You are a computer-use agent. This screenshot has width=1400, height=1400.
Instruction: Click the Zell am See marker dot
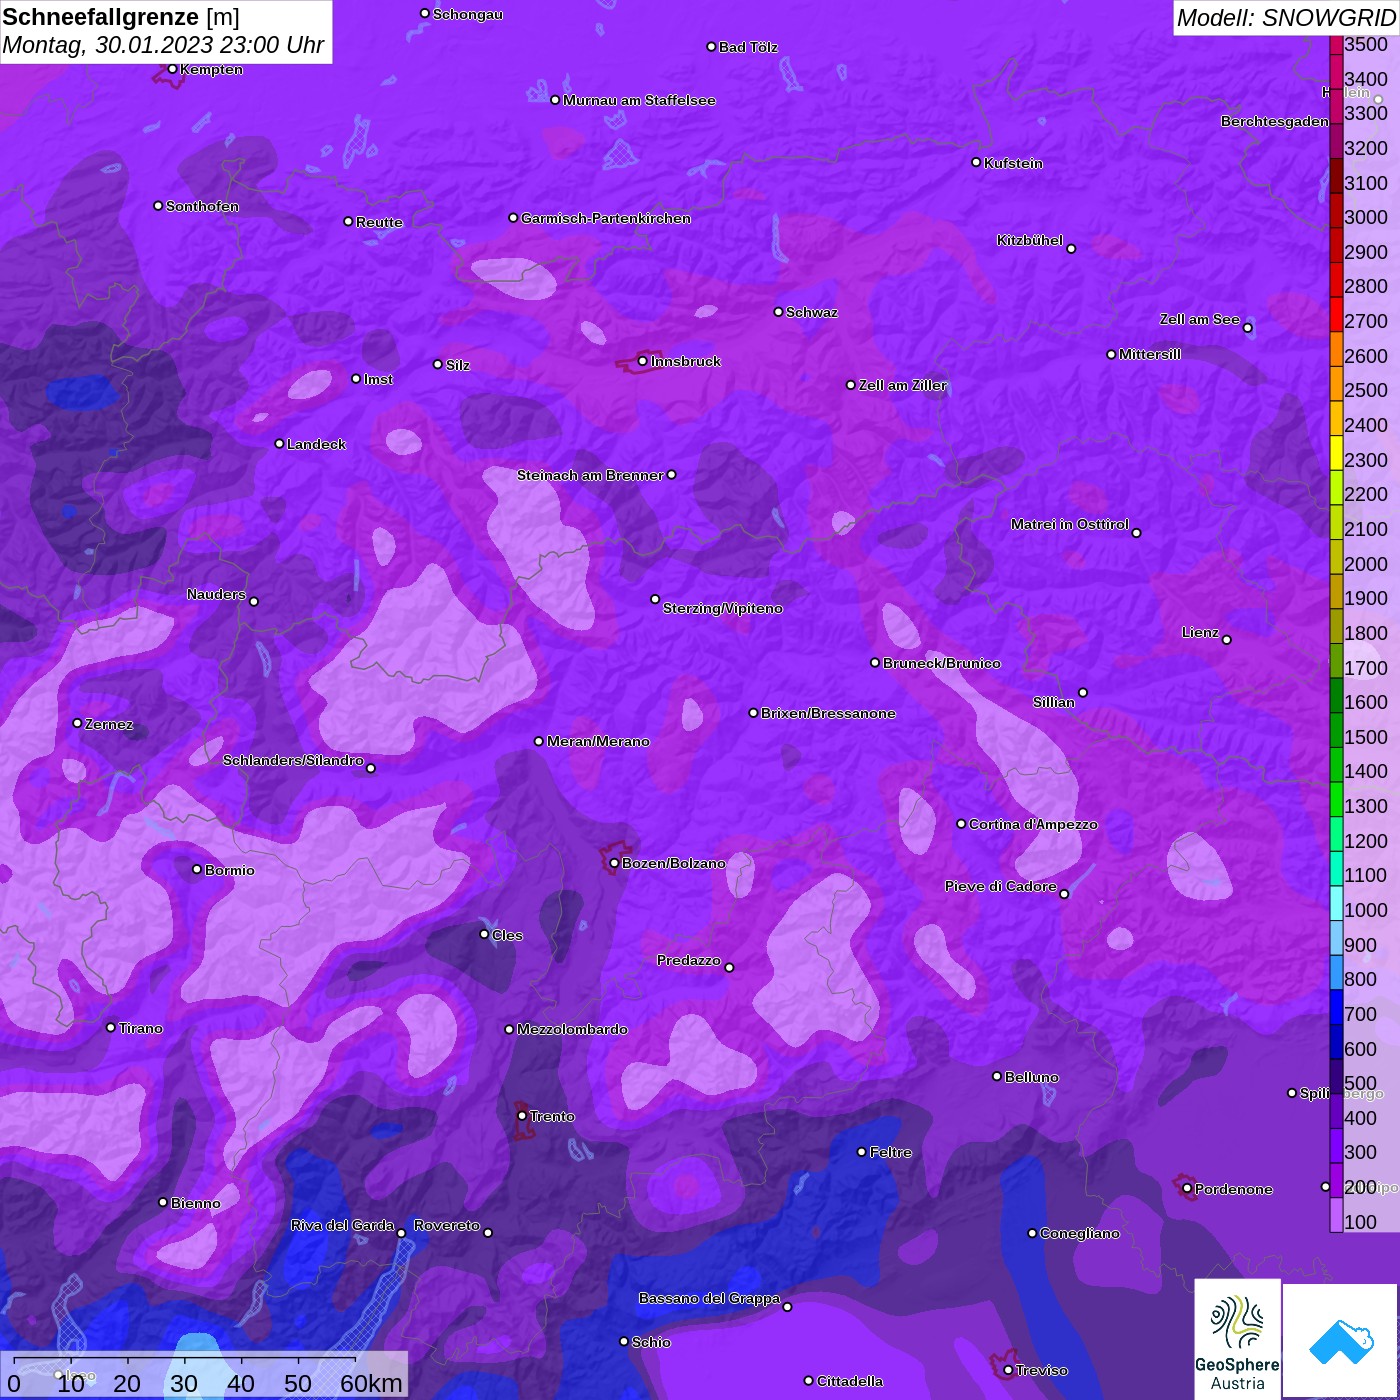click(x=1247, y=328)
